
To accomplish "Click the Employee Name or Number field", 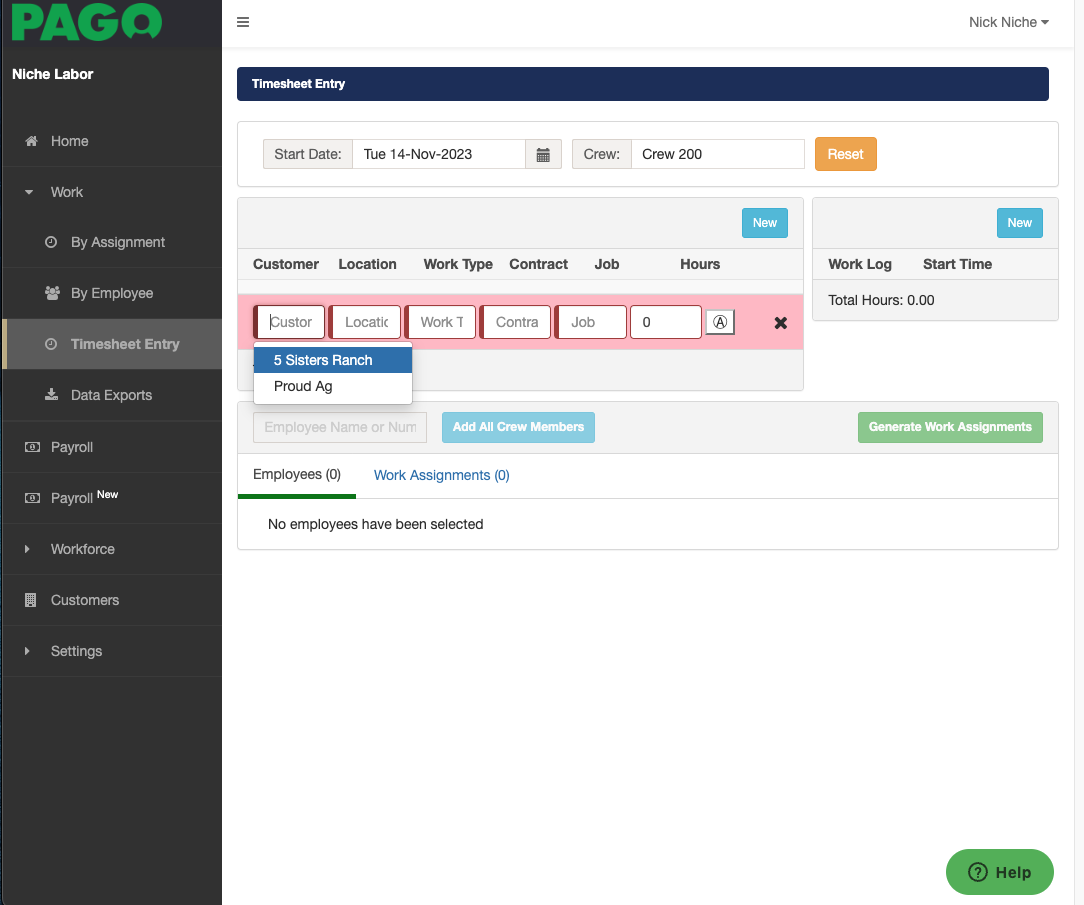I will (339, 427).
